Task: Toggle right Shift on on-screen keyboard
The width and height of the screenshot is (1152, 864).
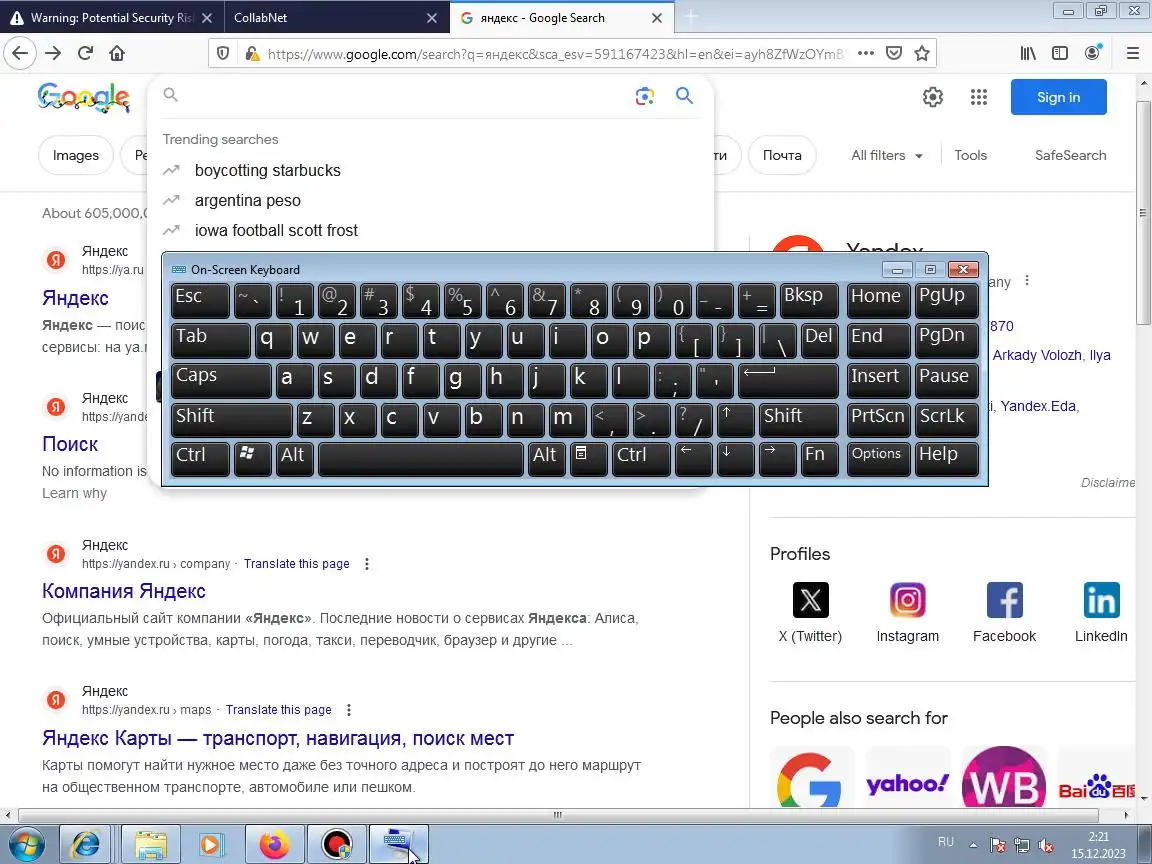Action: [x=798, y=420]
